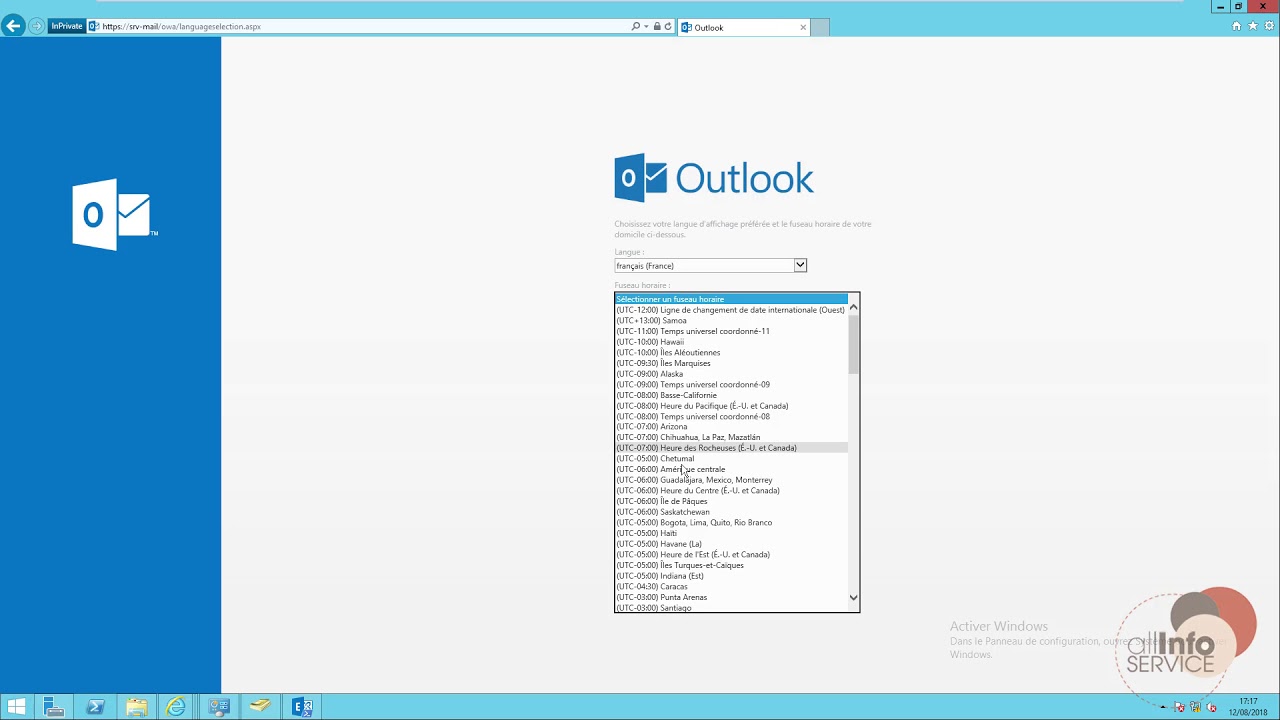Switch to Internet Explorer taskbar icon
1280x720 pixels.
[177, 707]
